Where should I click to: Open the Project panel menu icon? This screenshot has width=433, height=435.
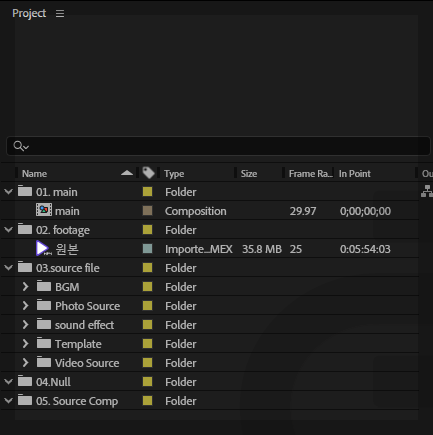(x=60, y=13)
